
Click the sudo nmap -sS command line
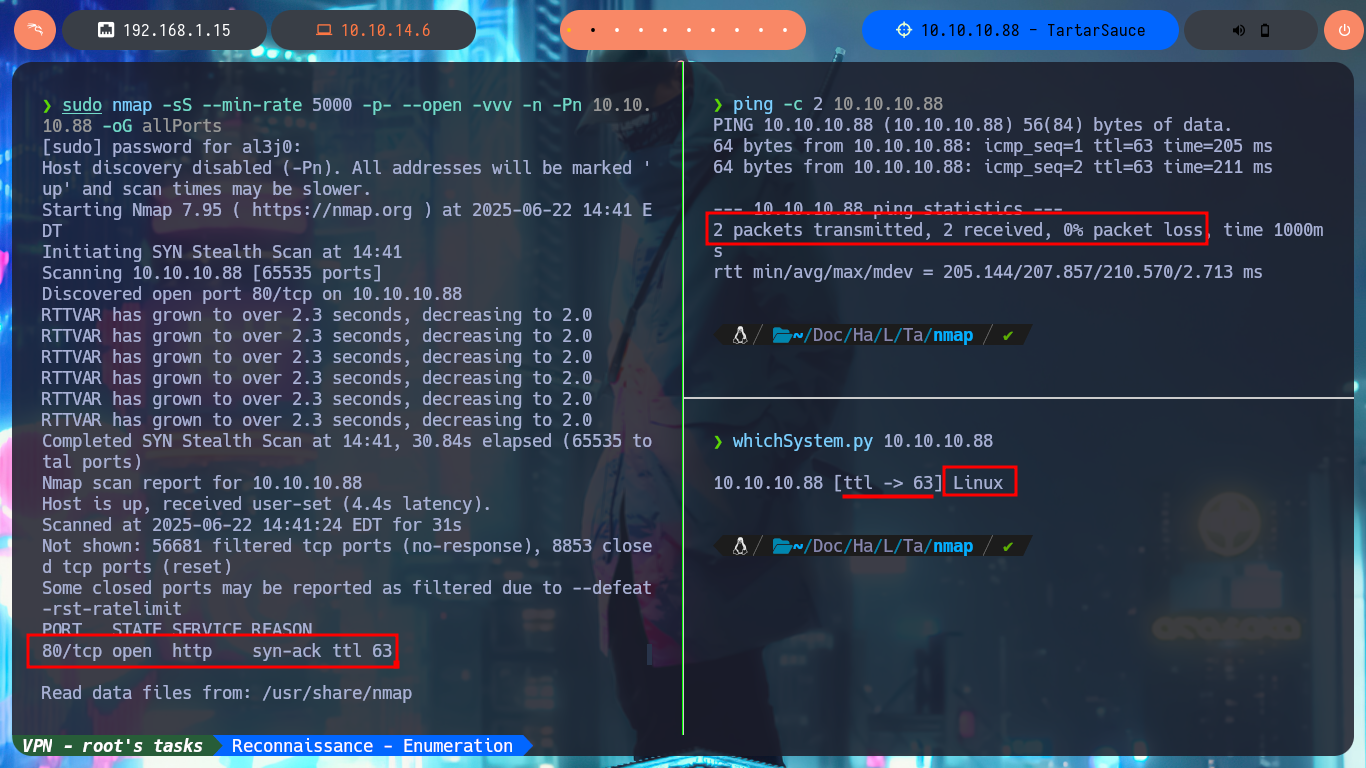click(x=347, y=115)
